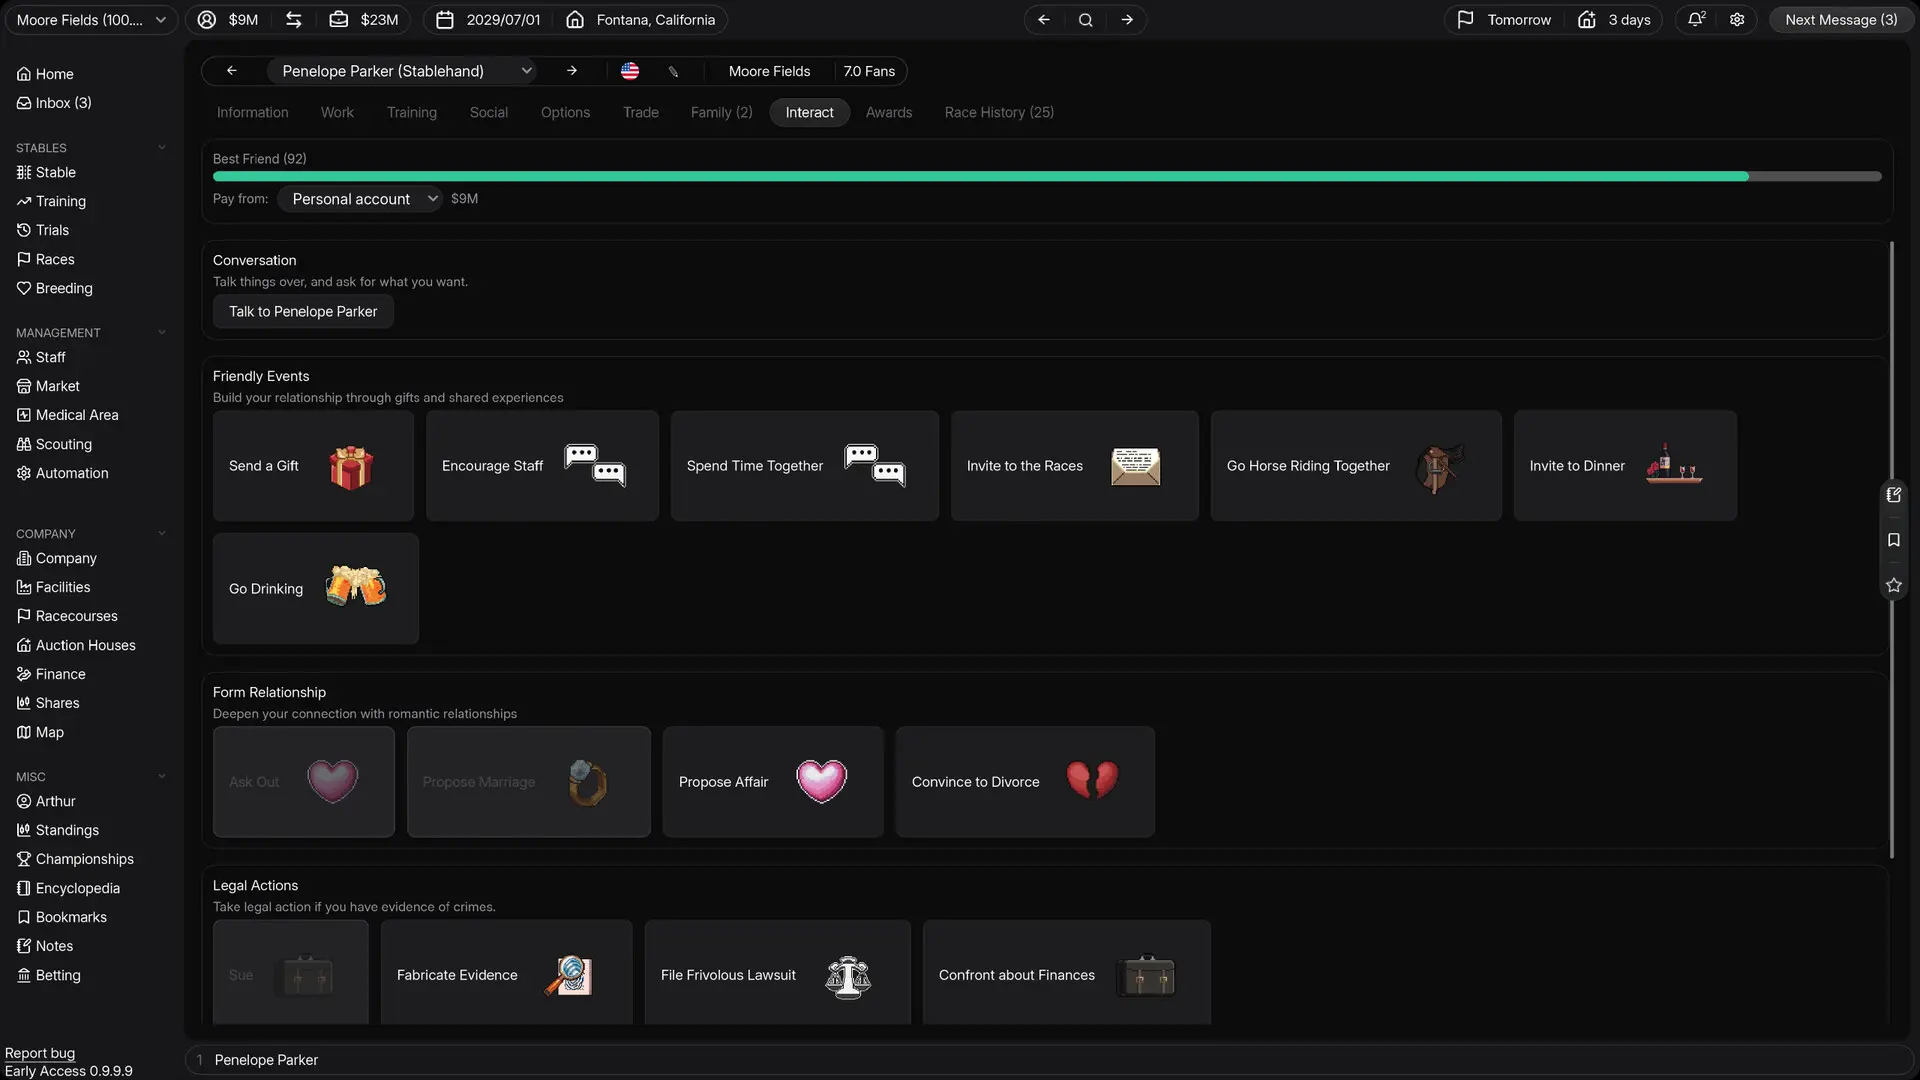Click the Report bug link
Image resolution: width=1920 pixels, height=1080 pixels.
pos(40,1053)
